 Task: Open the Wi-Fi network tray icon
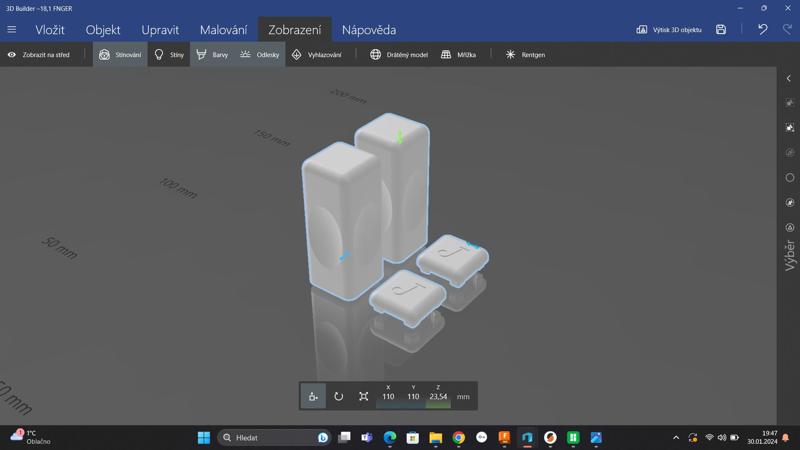pos(709,438)
